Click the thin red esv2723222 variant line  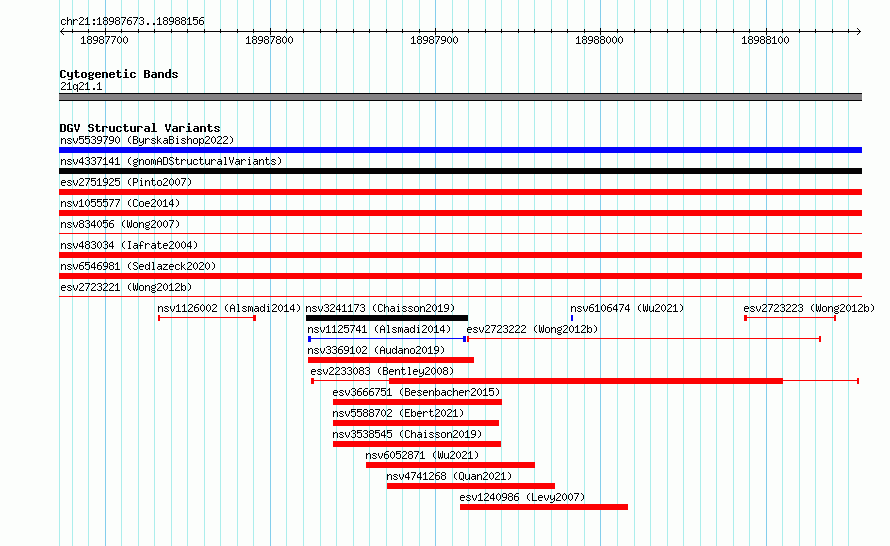pyautogui.click(x=644, y=339)
